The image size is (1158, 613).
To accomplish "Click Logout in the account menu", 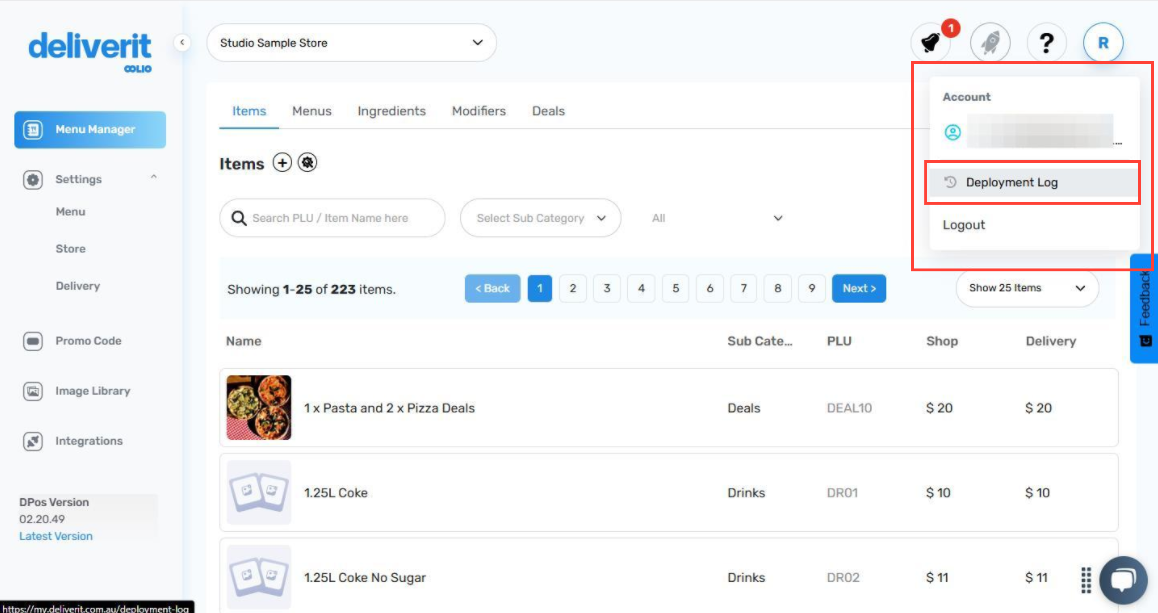I will tap(963, 225).
